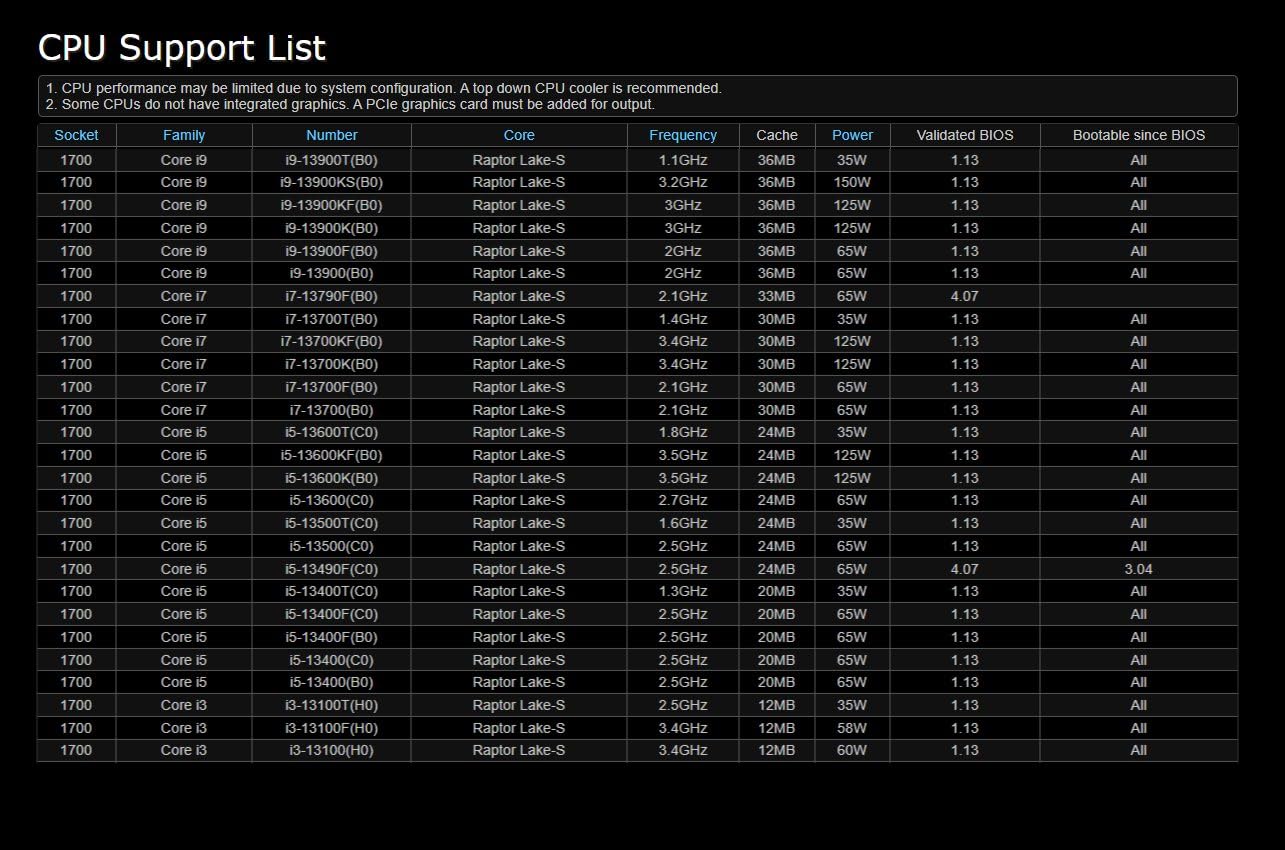Select the i9-13900KS(B0) processor cell
Viewport: 1285px width, 850px height.
(331, 182)
